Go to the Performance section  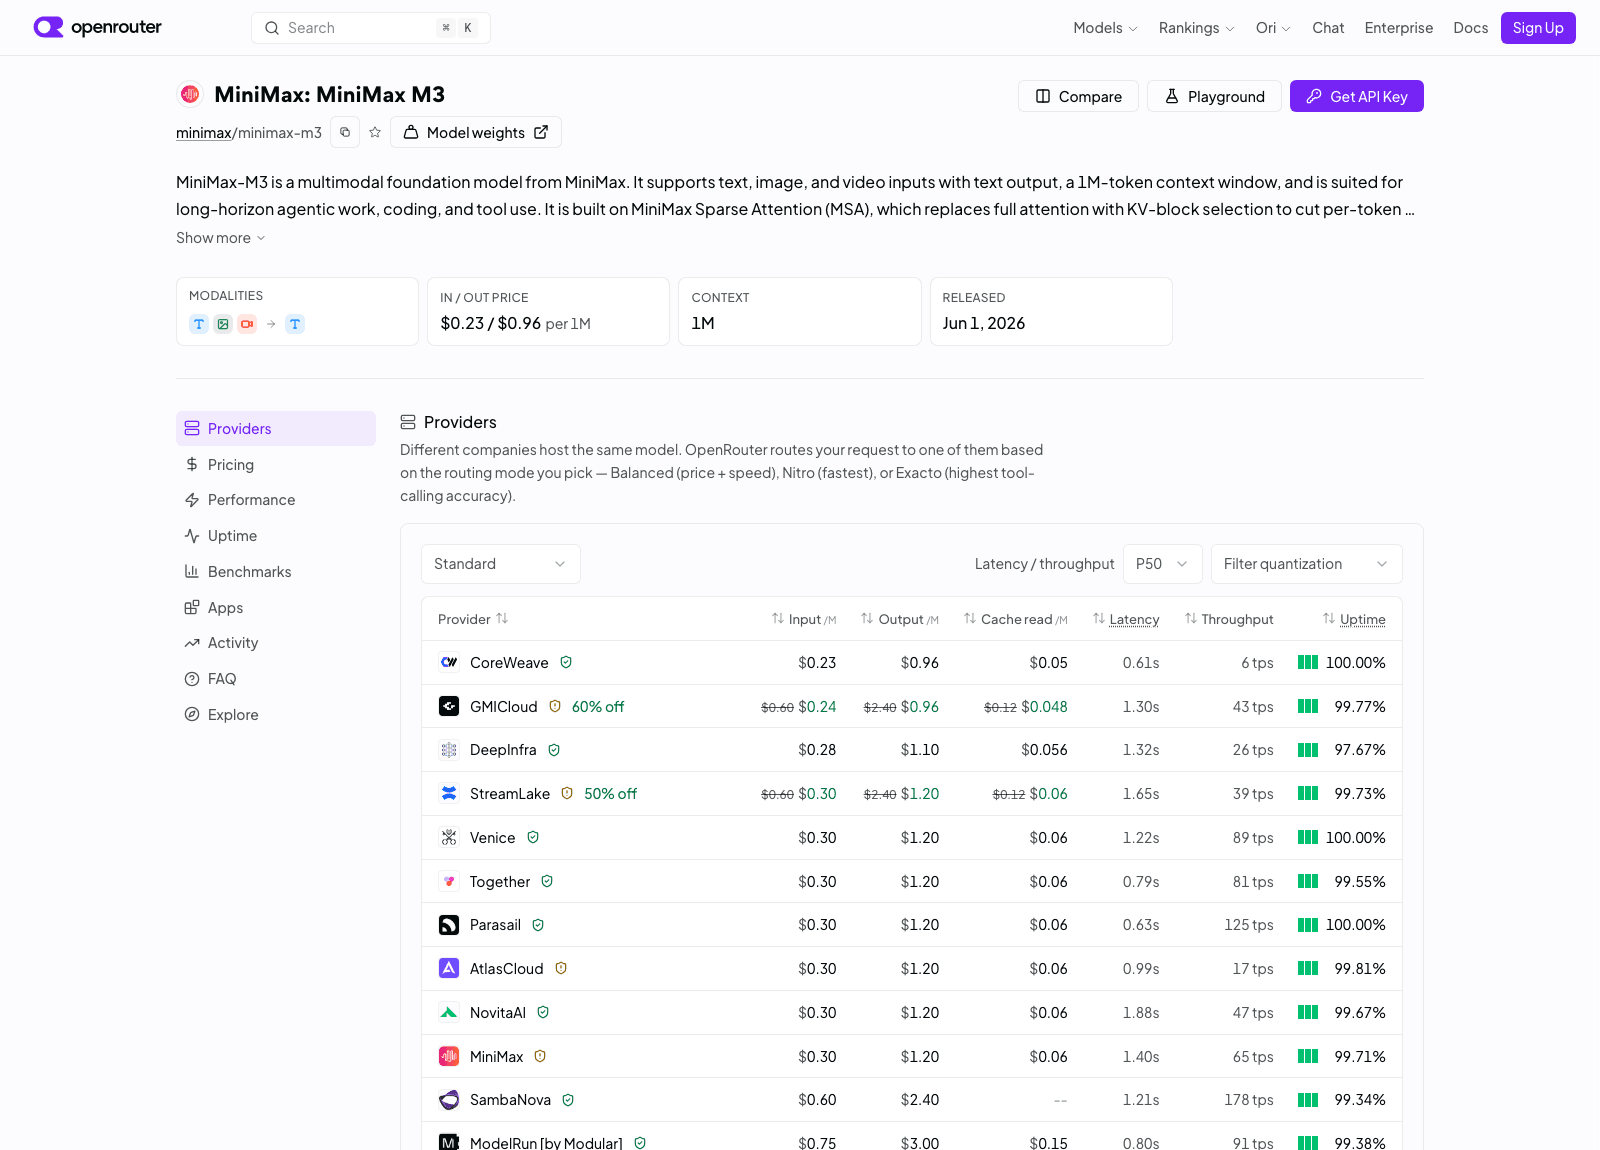(x=276, y=500)
